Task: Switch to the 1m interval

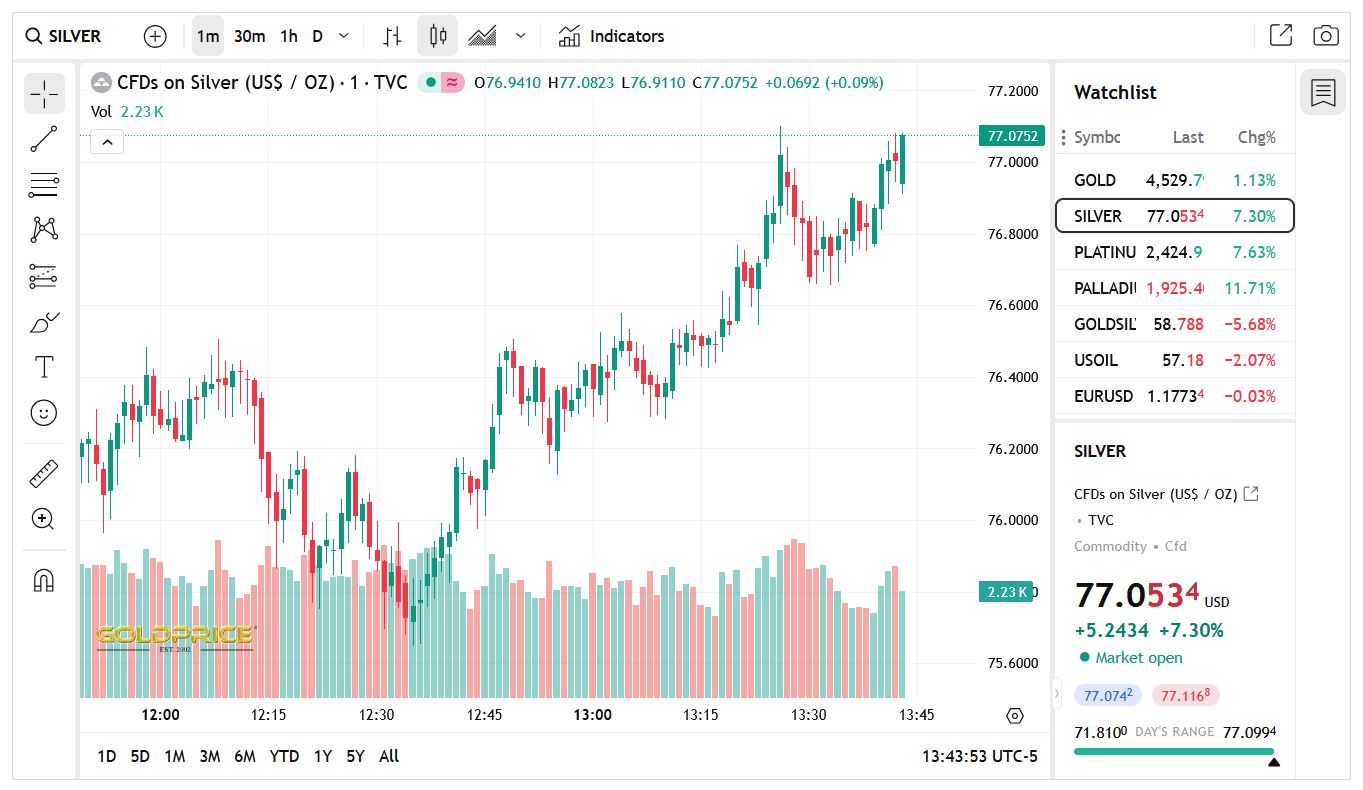Action: 208,36
